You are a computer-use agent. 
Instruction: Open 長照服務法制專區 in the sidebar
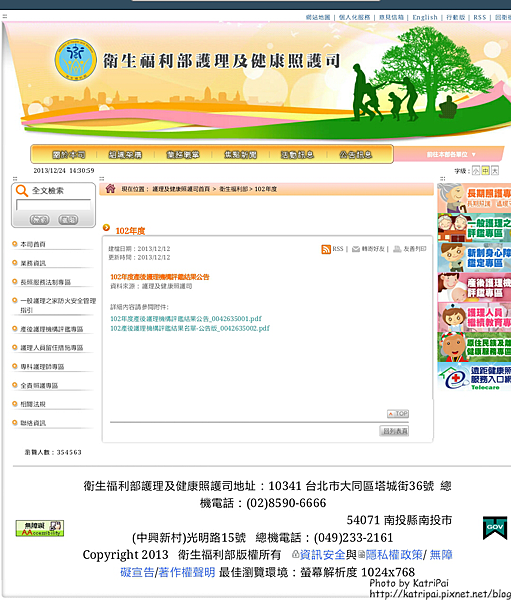[x=46, y=282]
